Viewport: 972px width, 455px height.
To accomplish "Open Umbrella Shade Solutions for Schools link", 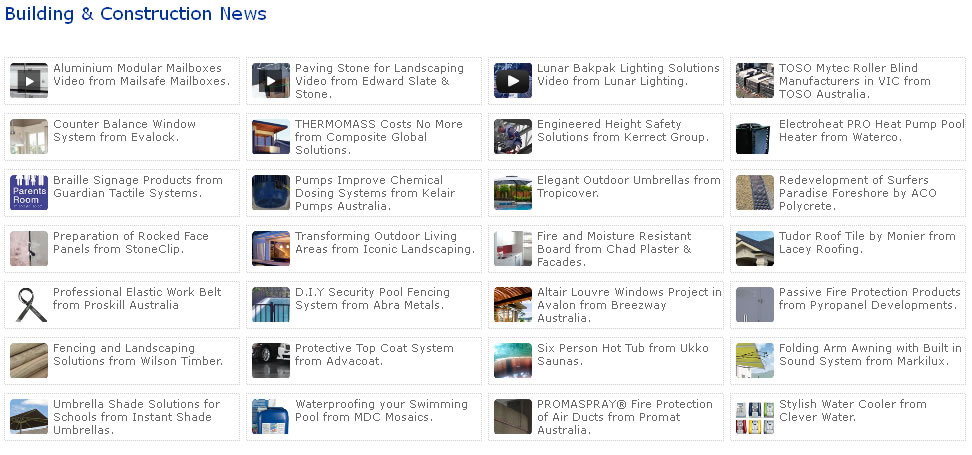I will 136,417.
